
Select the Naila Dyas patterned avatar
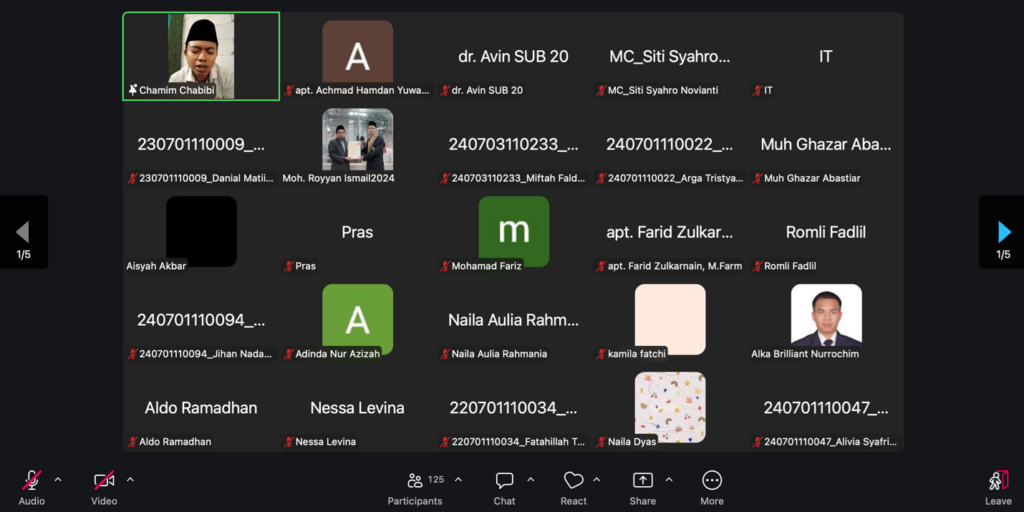pos(670,407)
